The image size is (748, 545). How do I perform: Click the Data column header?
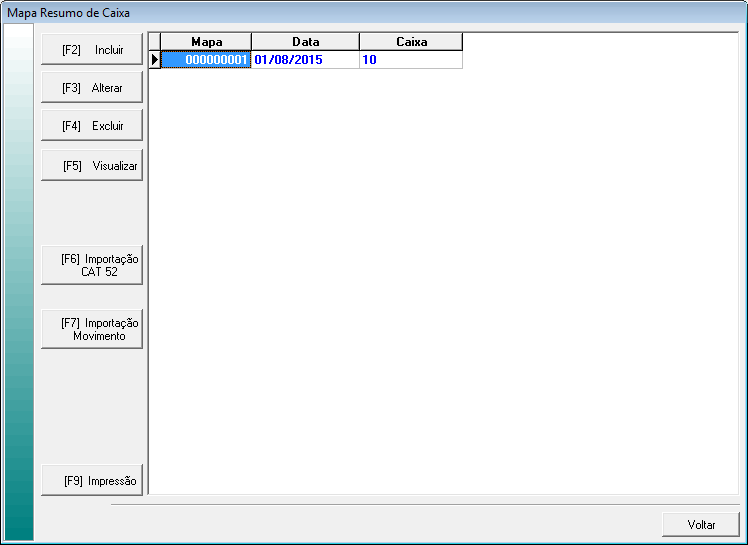click(x=305, y=42)
